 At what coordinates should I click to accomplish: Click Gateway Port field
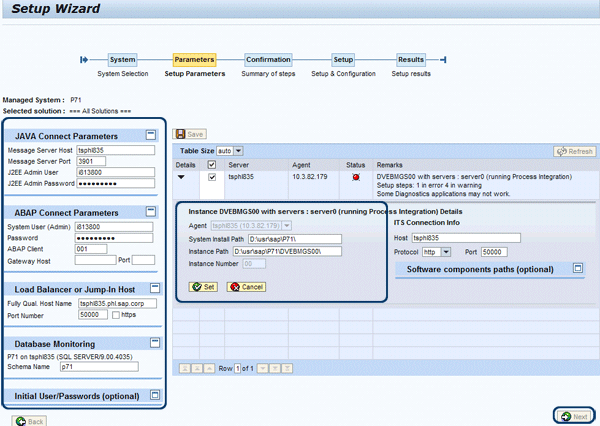(x=143, y=260)
